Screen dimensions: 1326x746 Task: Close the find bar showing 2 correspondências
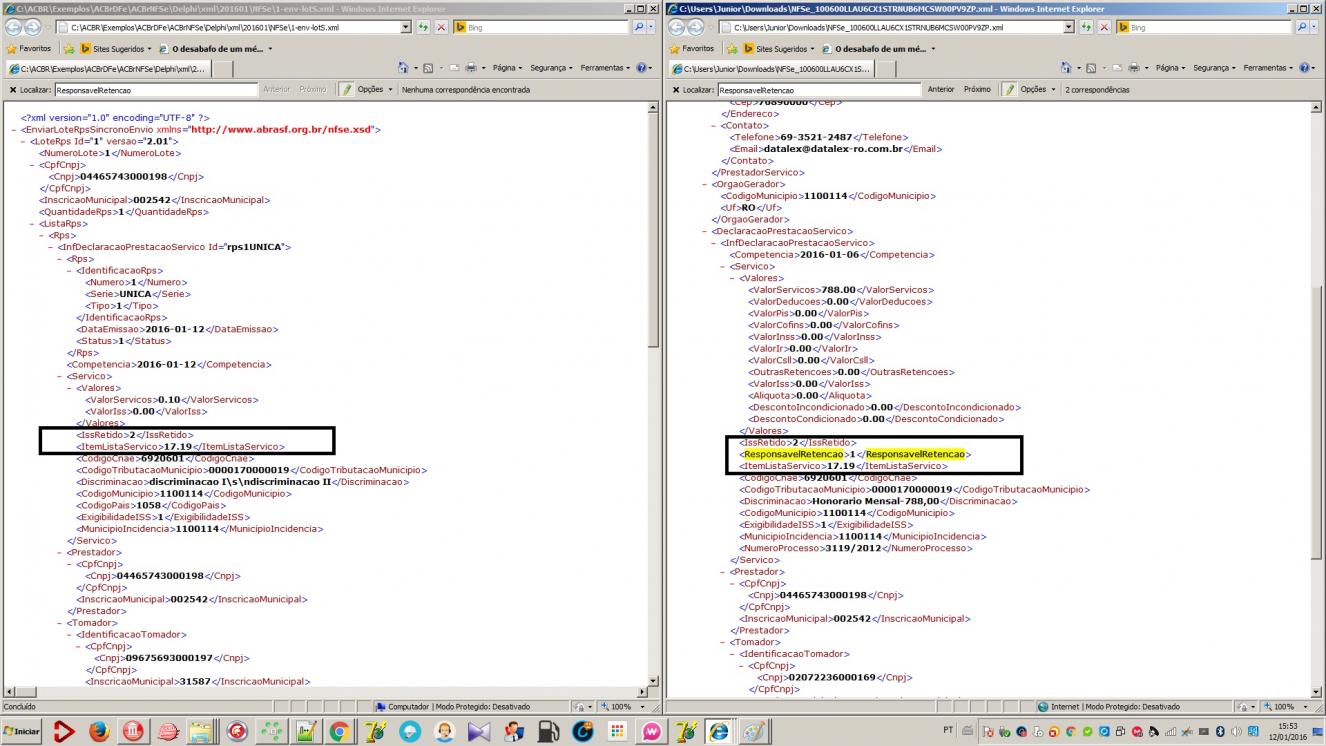click(x=672, y=89)
